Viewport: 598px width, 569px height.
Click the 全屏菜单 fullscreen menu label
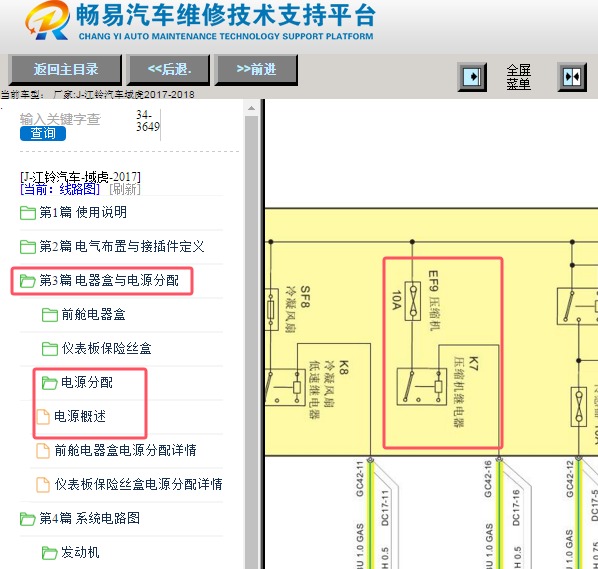pyautogui.click(x=518, y=77)
